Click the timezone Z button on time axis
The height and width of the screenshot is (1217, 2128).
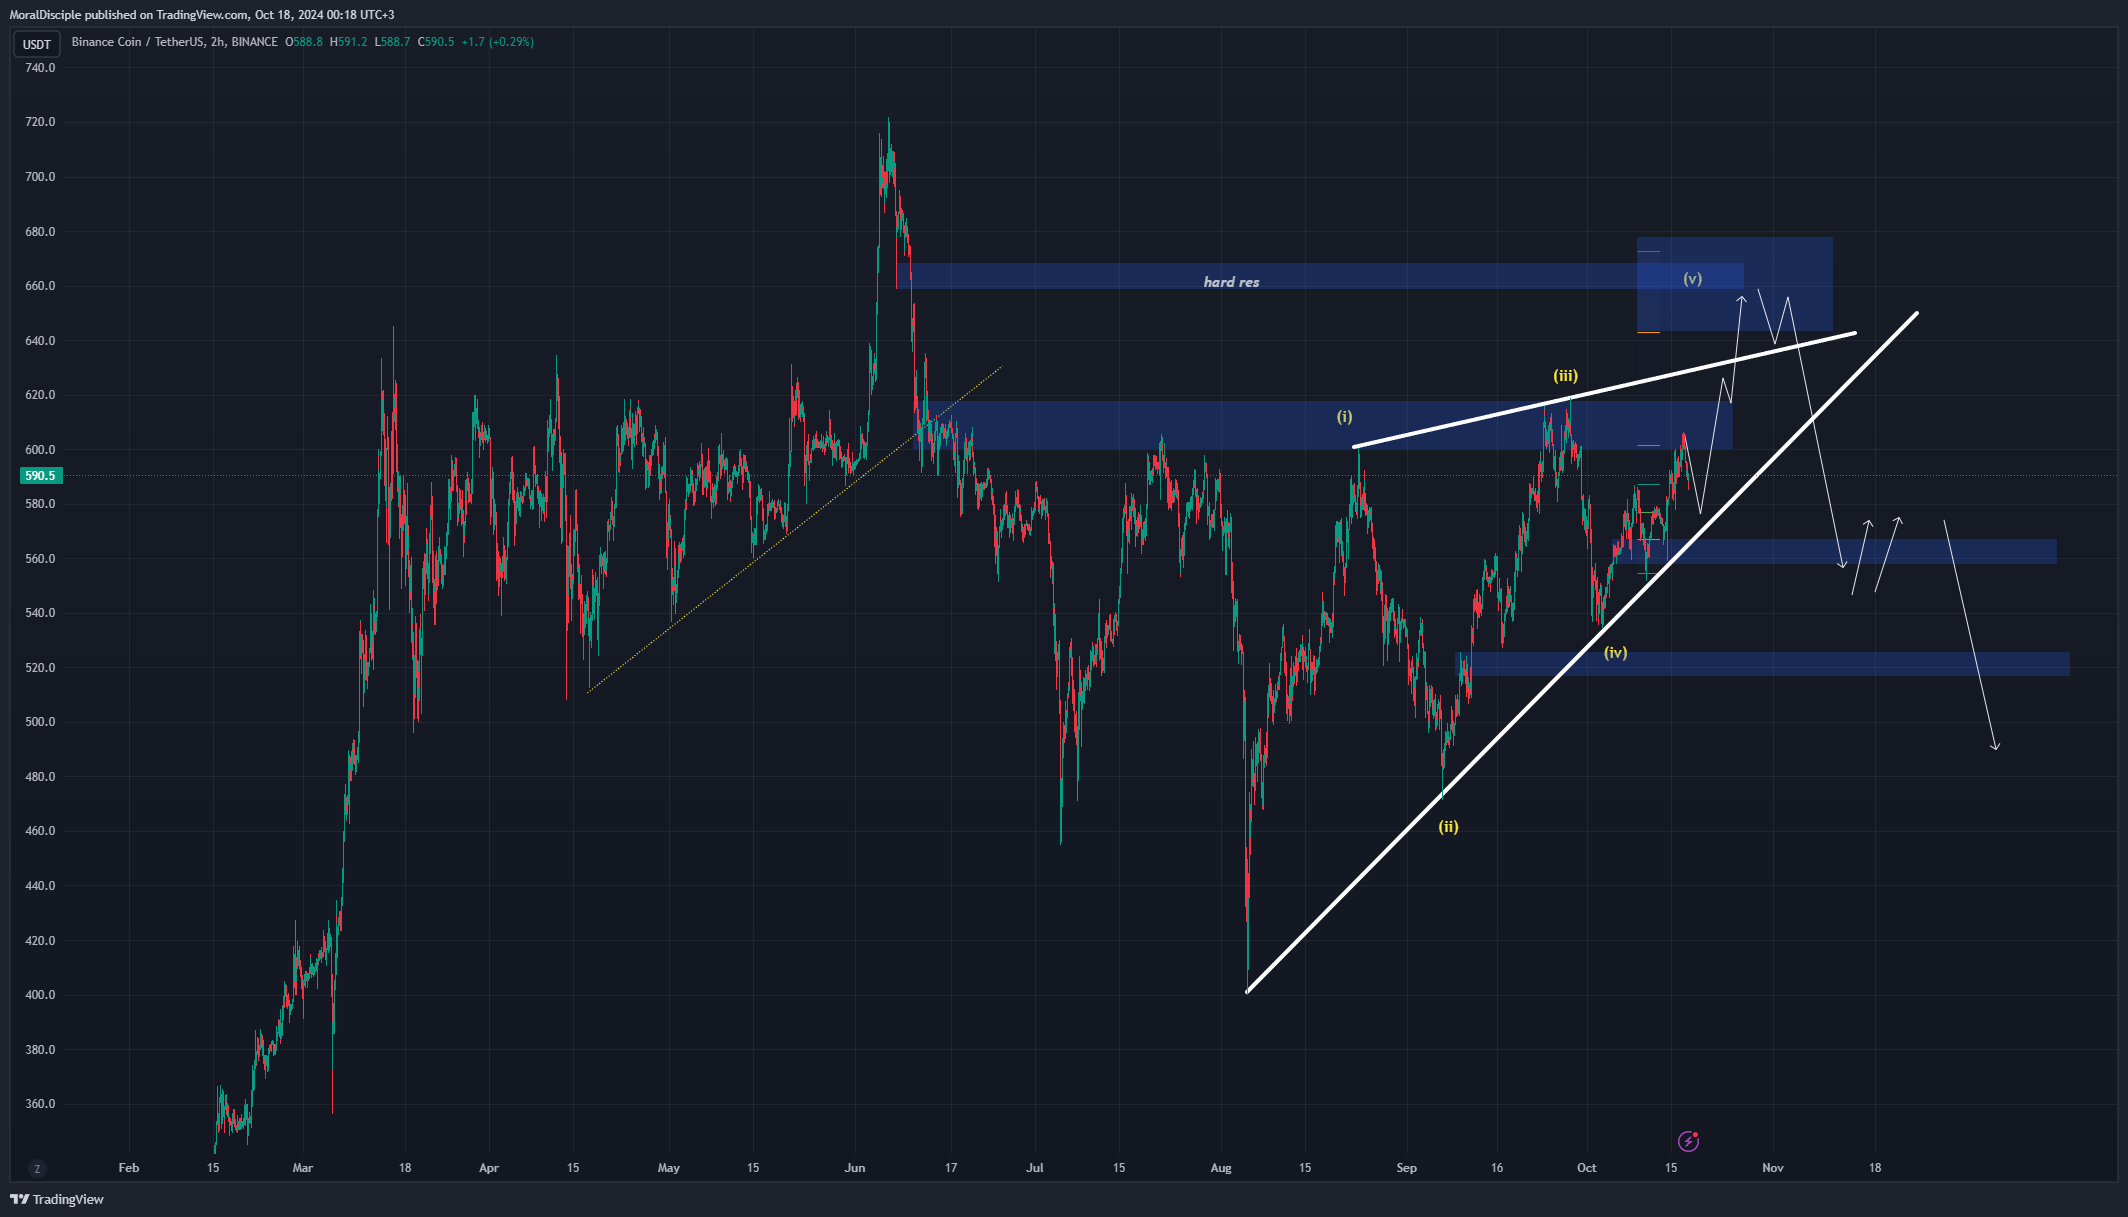tap(37, 1168)
